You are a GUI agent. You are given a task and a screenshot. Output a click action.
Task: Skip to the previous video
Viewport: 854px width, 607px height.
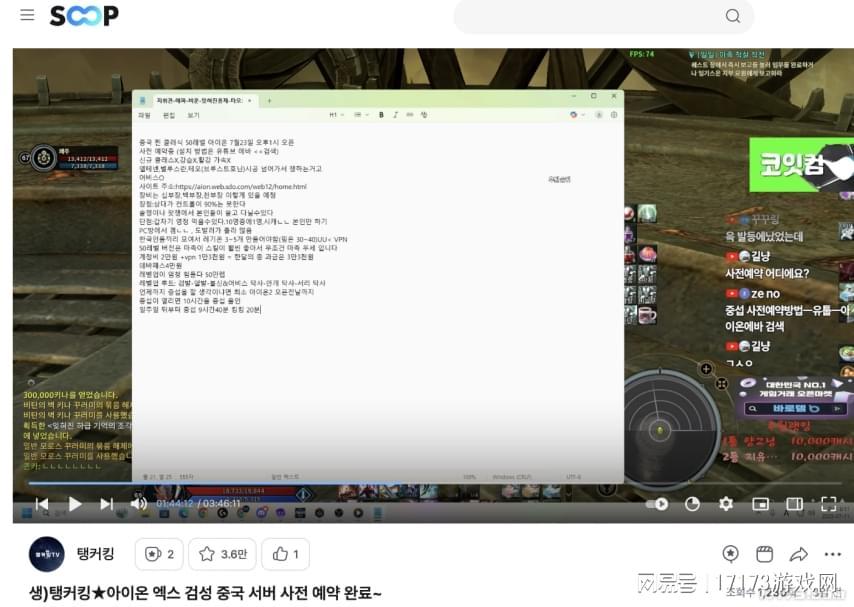(x=41, y=504)
